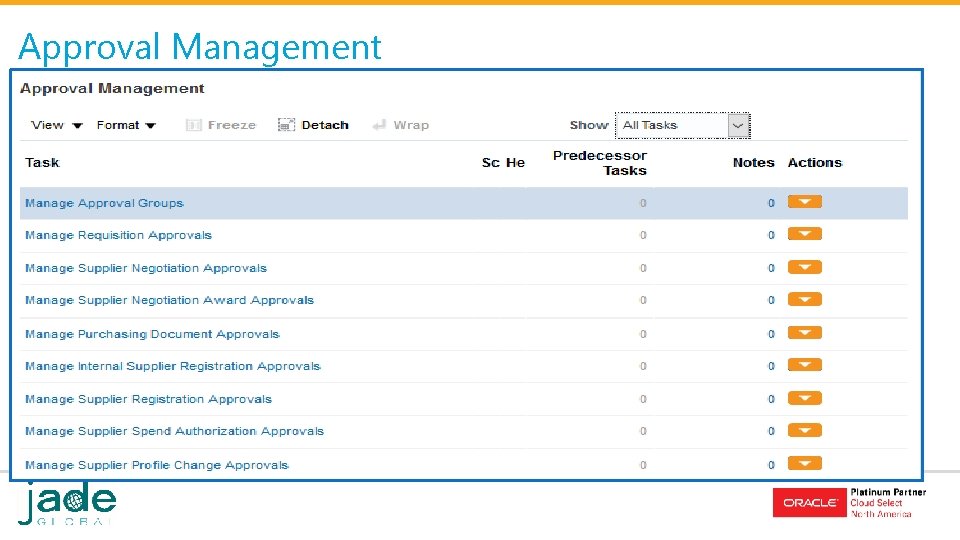Expand actions for Manage Supplier Registration Approvals
Screen dimensions: 960x540
pos(804,399)
